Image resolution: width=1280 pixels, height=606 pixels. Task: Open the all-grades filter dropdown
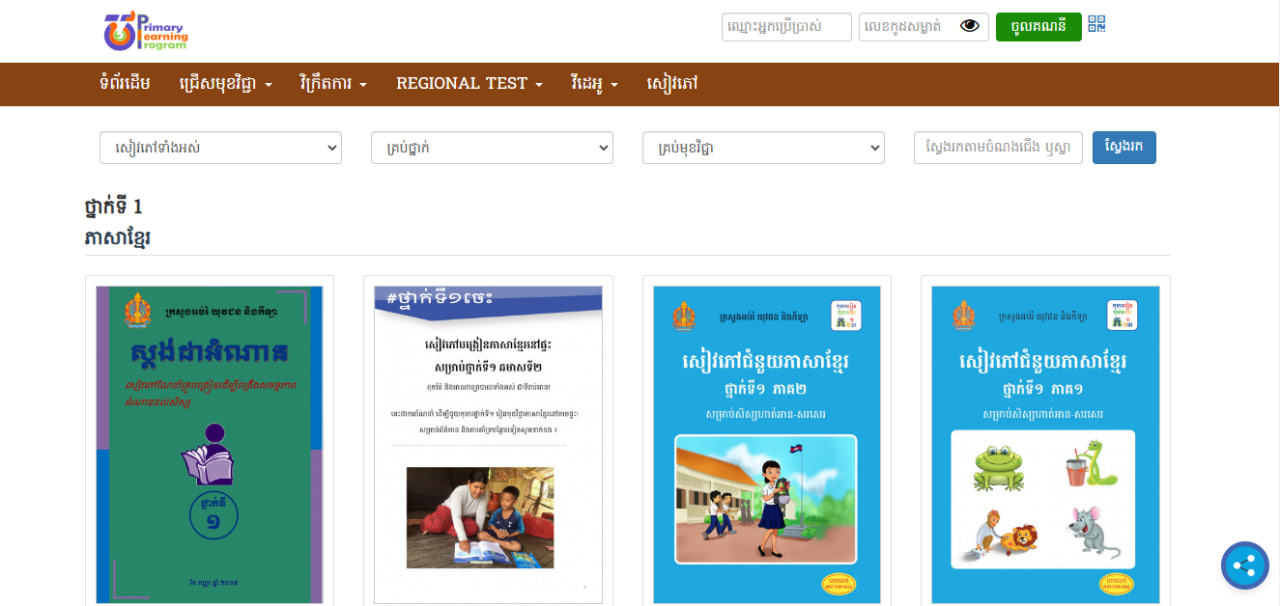pyautogui.click(x=491, y=148)
